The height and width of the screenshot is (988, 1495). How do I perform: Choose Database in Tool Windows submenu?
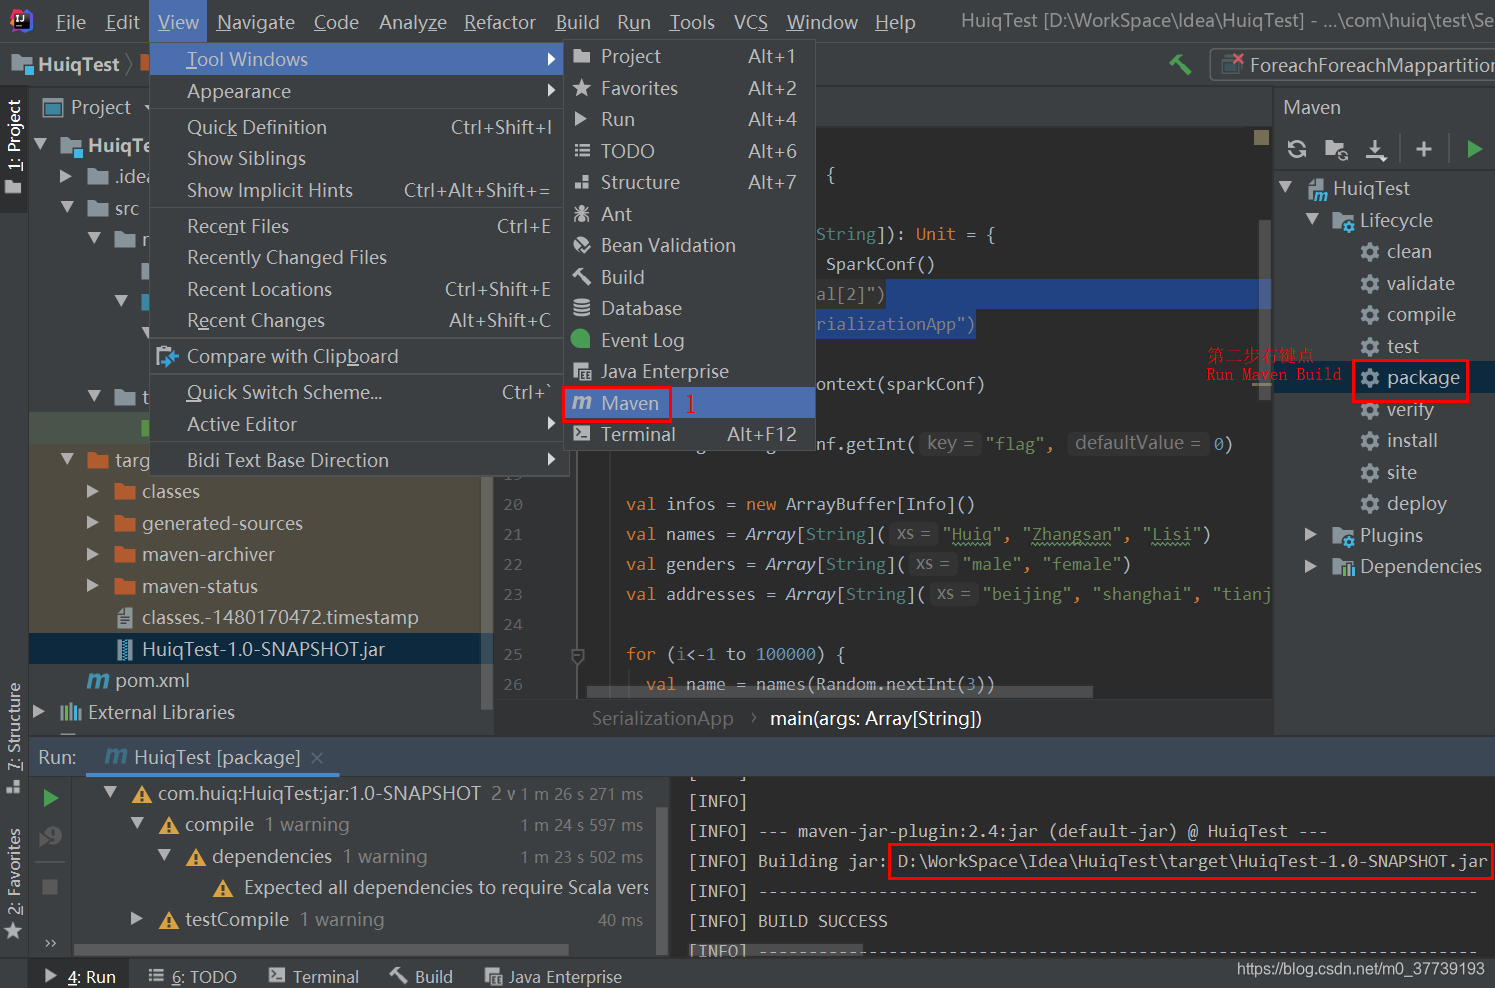[x=690, y=309]
